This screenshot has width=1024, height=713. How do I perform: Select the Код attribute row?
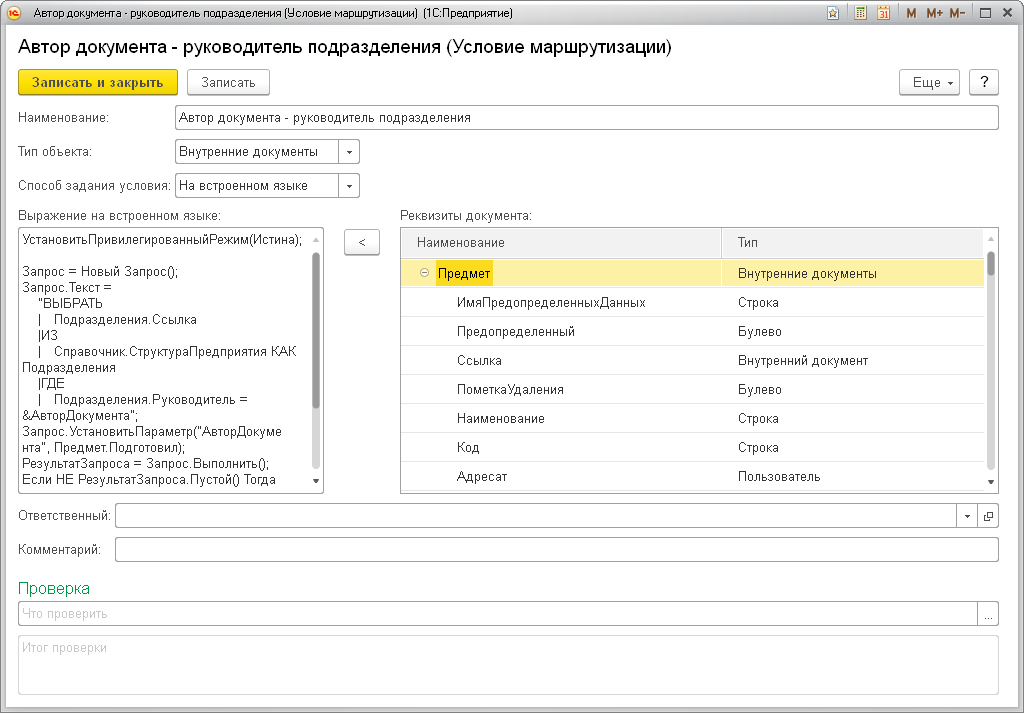692,447
